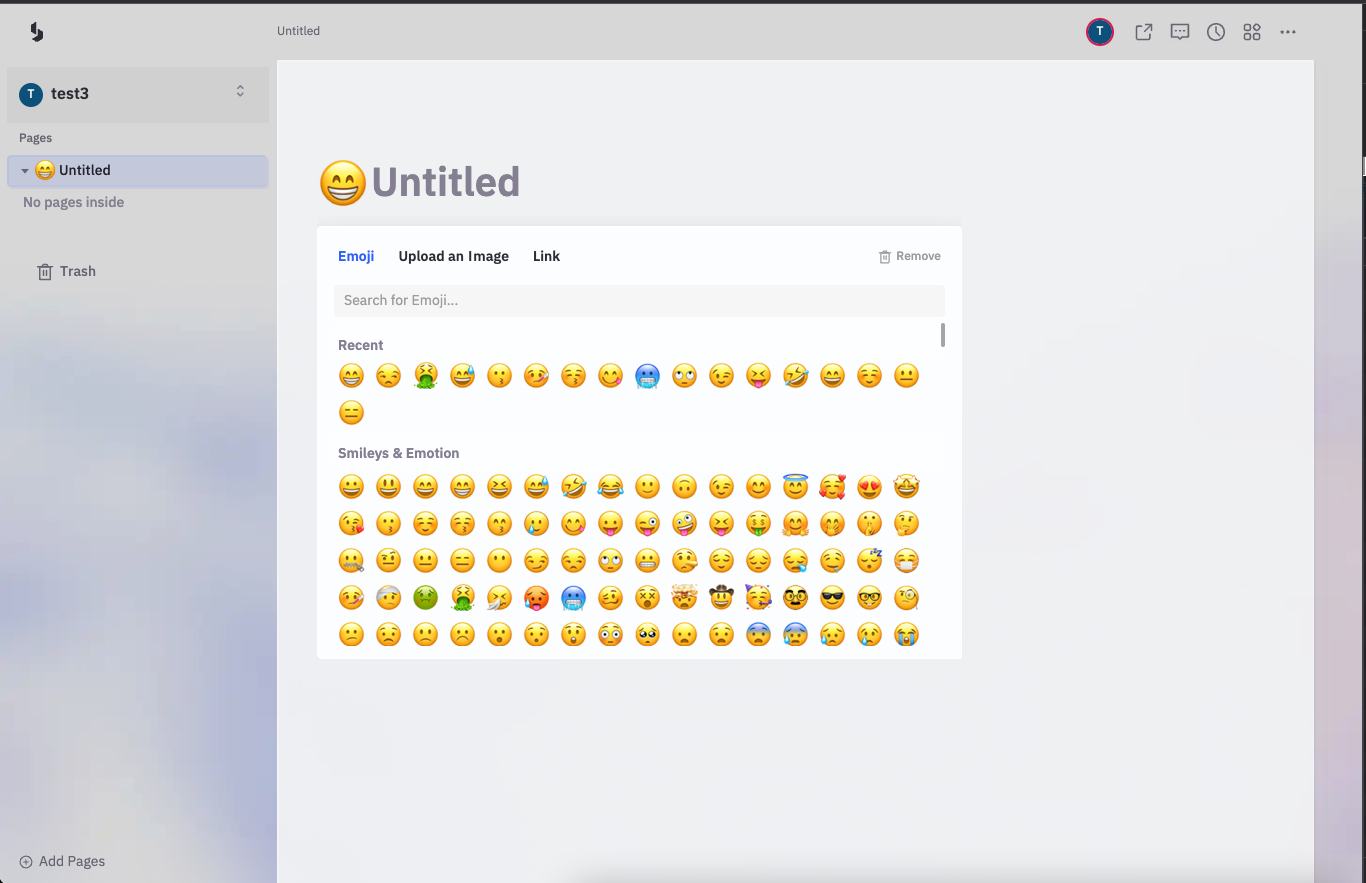Open the comments panel
Image resolution: width=1366 pixels, height=883 pixels.
(x=1179, y=31)
